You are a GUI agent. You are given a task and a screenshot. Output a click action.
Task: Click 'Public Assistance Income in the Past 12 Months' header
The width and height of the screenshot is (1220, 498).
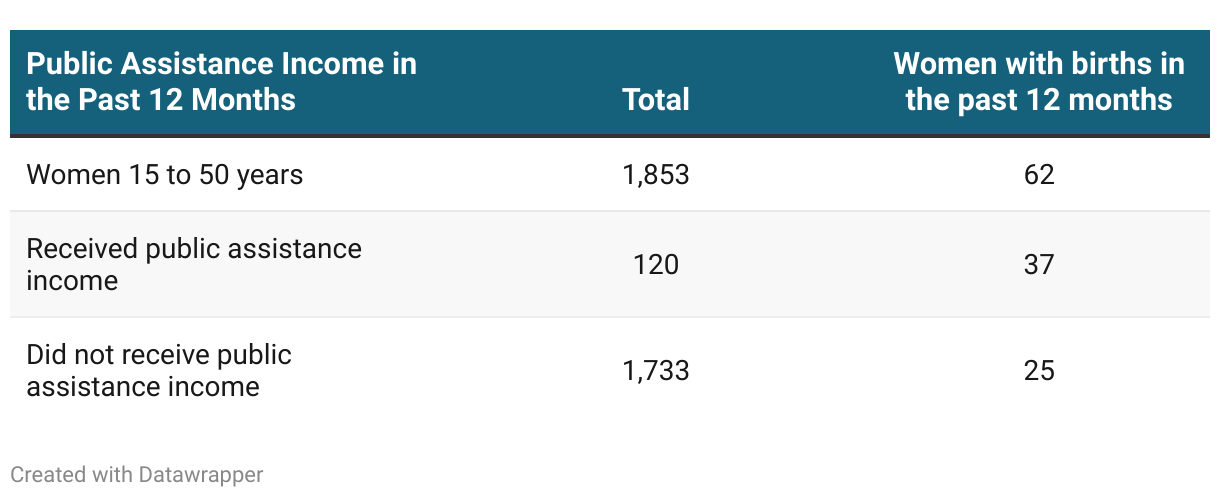tap(221, 81)
